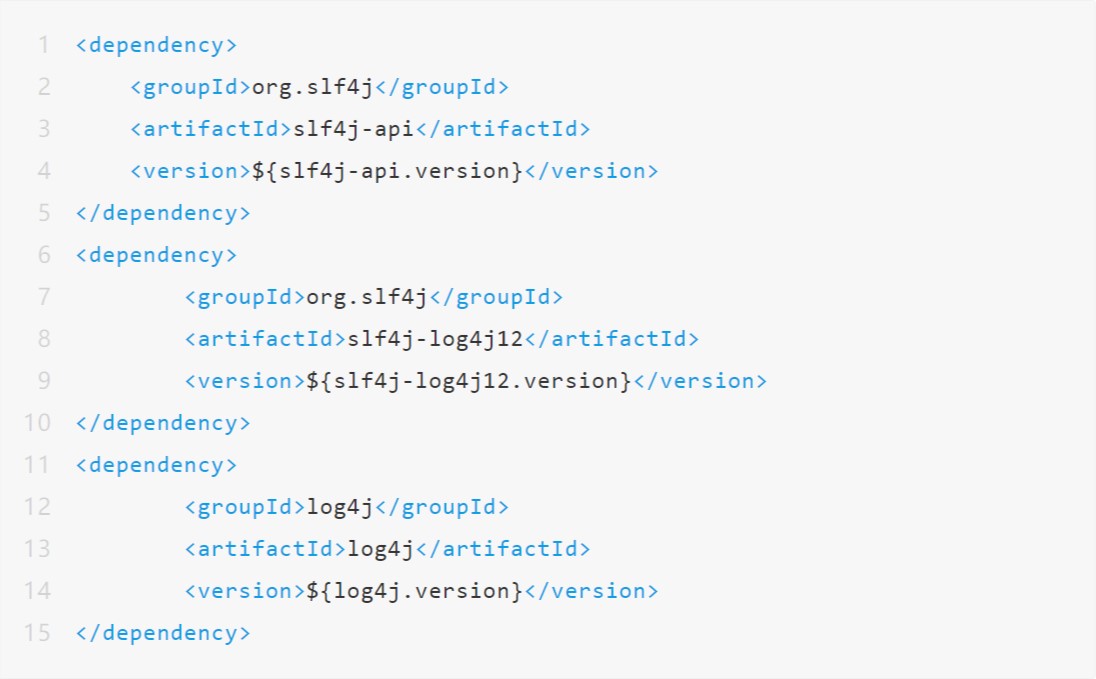The height and width of the screenshot is (679, 1096).
Task: Click ${log4j.version} placeholder text
Action: 414,591
